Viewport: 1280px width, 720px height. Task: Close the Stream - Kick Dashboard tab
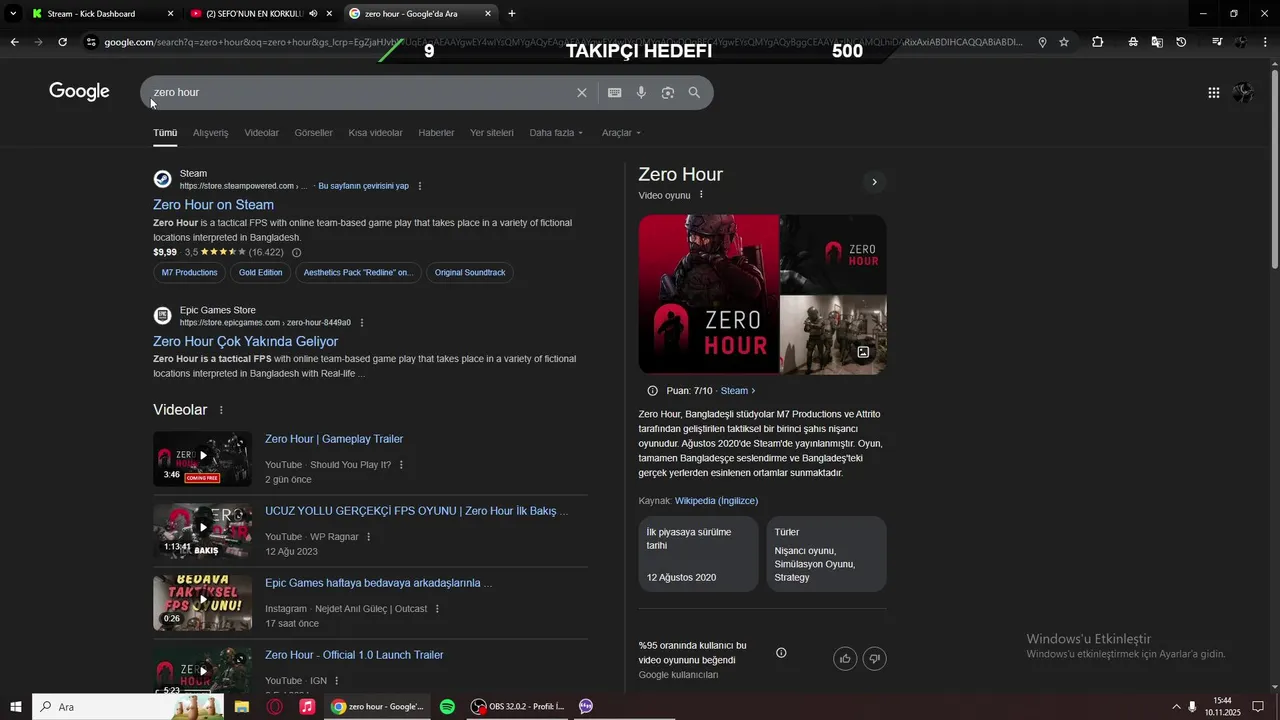(x=170, y=14)
